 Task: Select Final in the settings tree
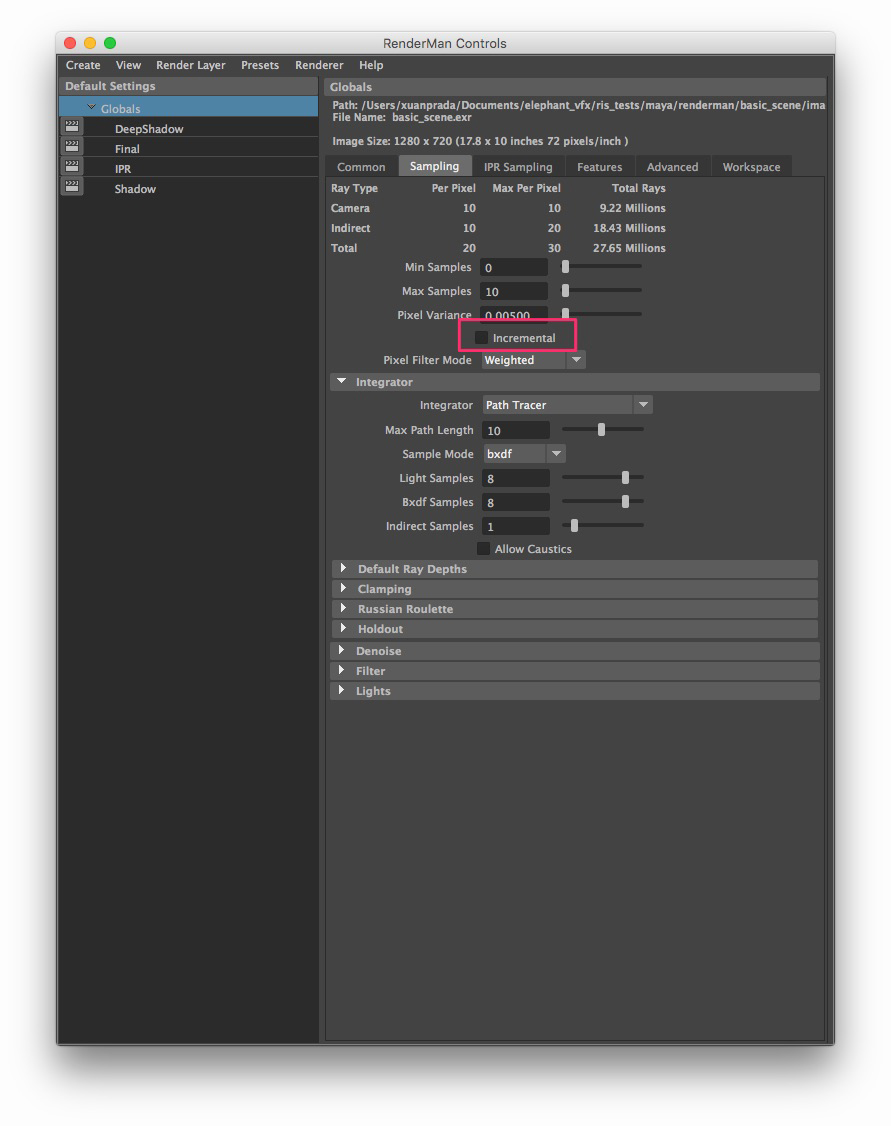click(127, 149)
